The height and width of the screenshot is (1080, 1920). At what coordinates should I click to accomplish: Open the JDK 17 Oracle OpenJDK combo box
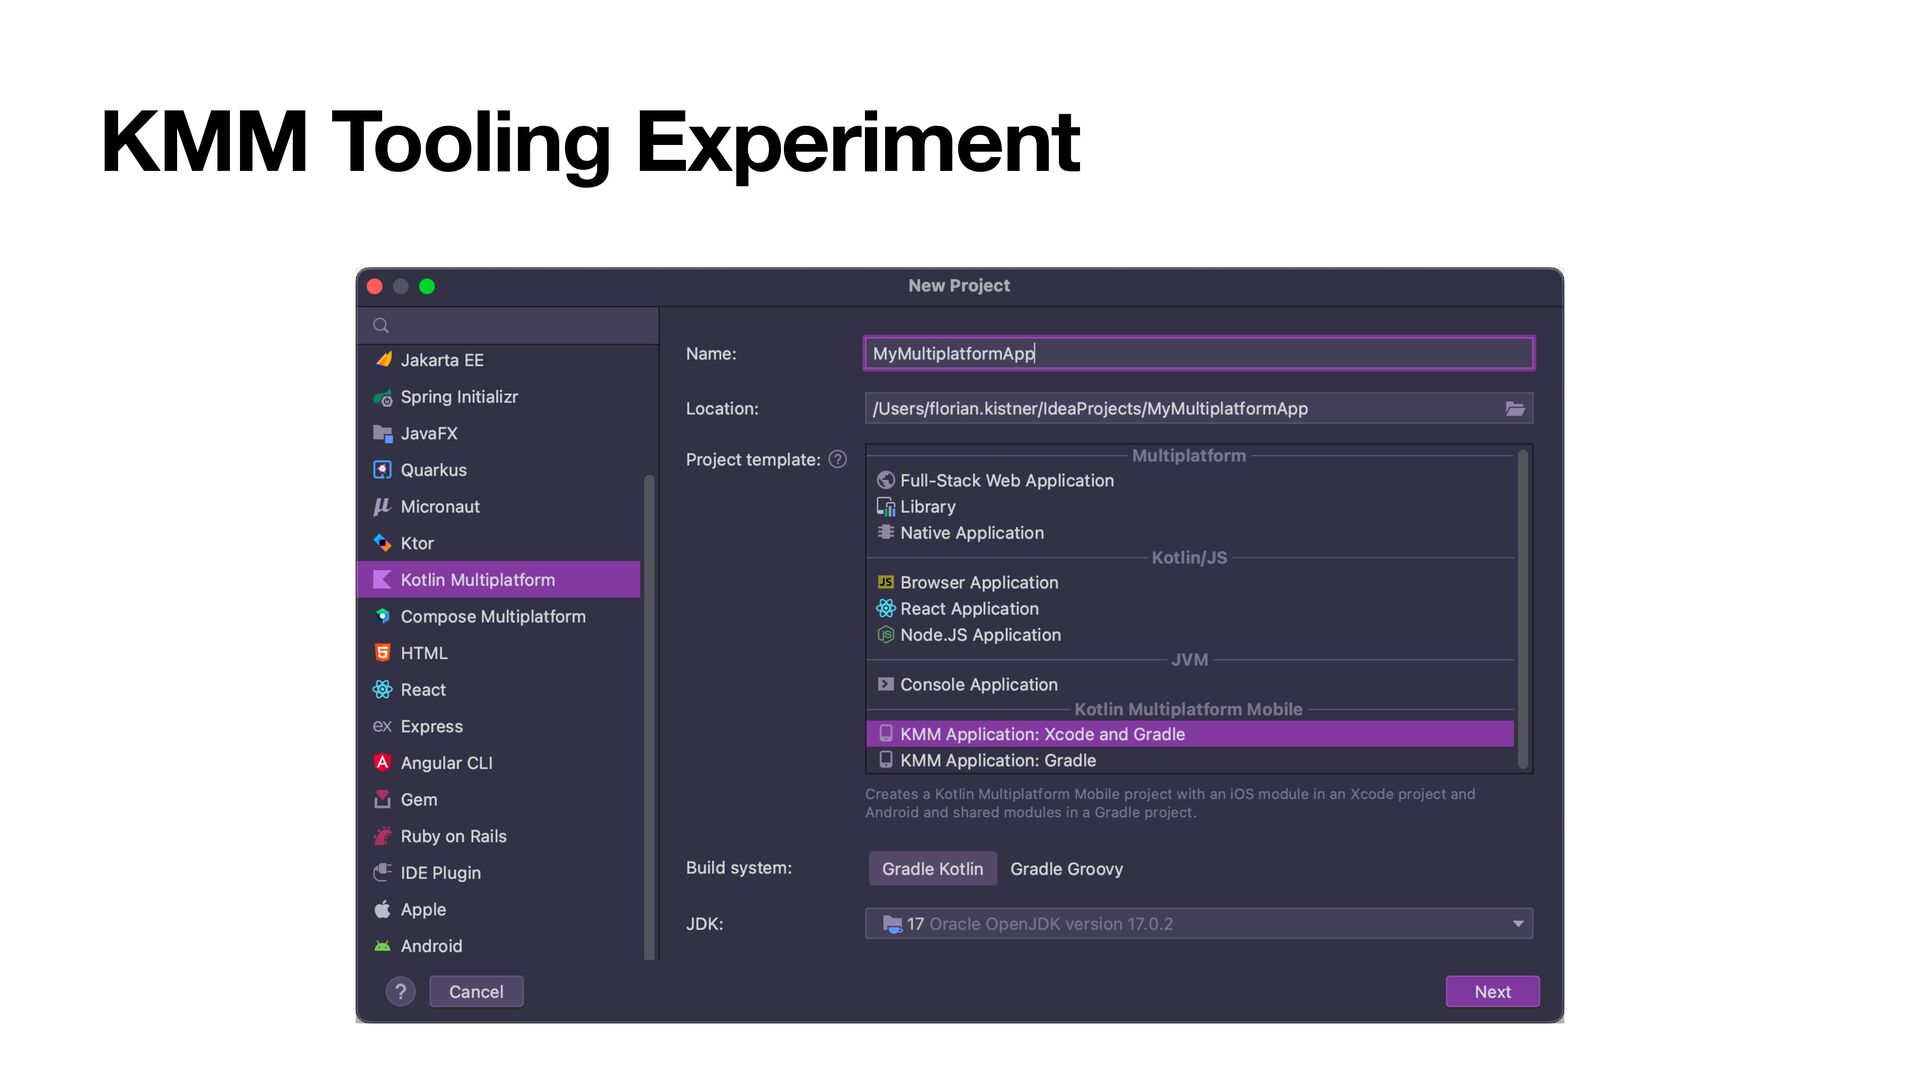[x=1199, y=924]
